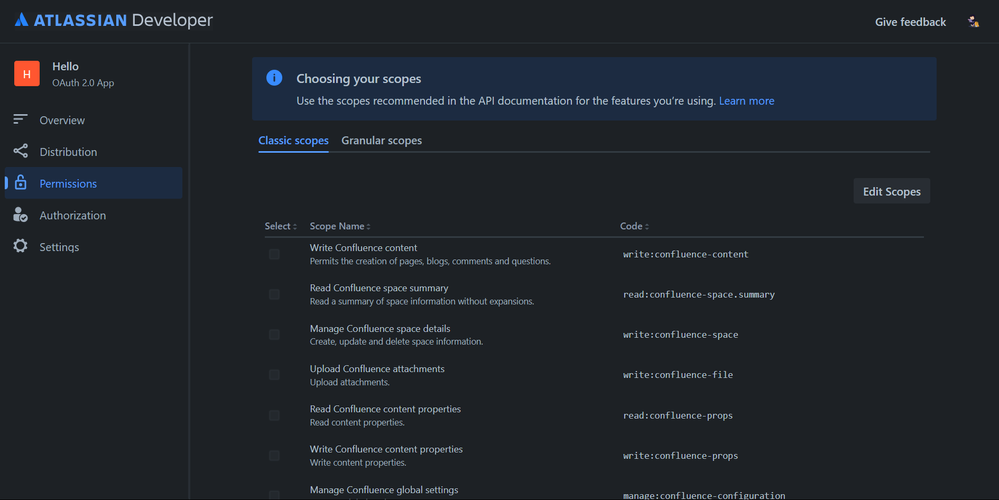
Task: Open the Learn more link
Action: coord(746,101)
